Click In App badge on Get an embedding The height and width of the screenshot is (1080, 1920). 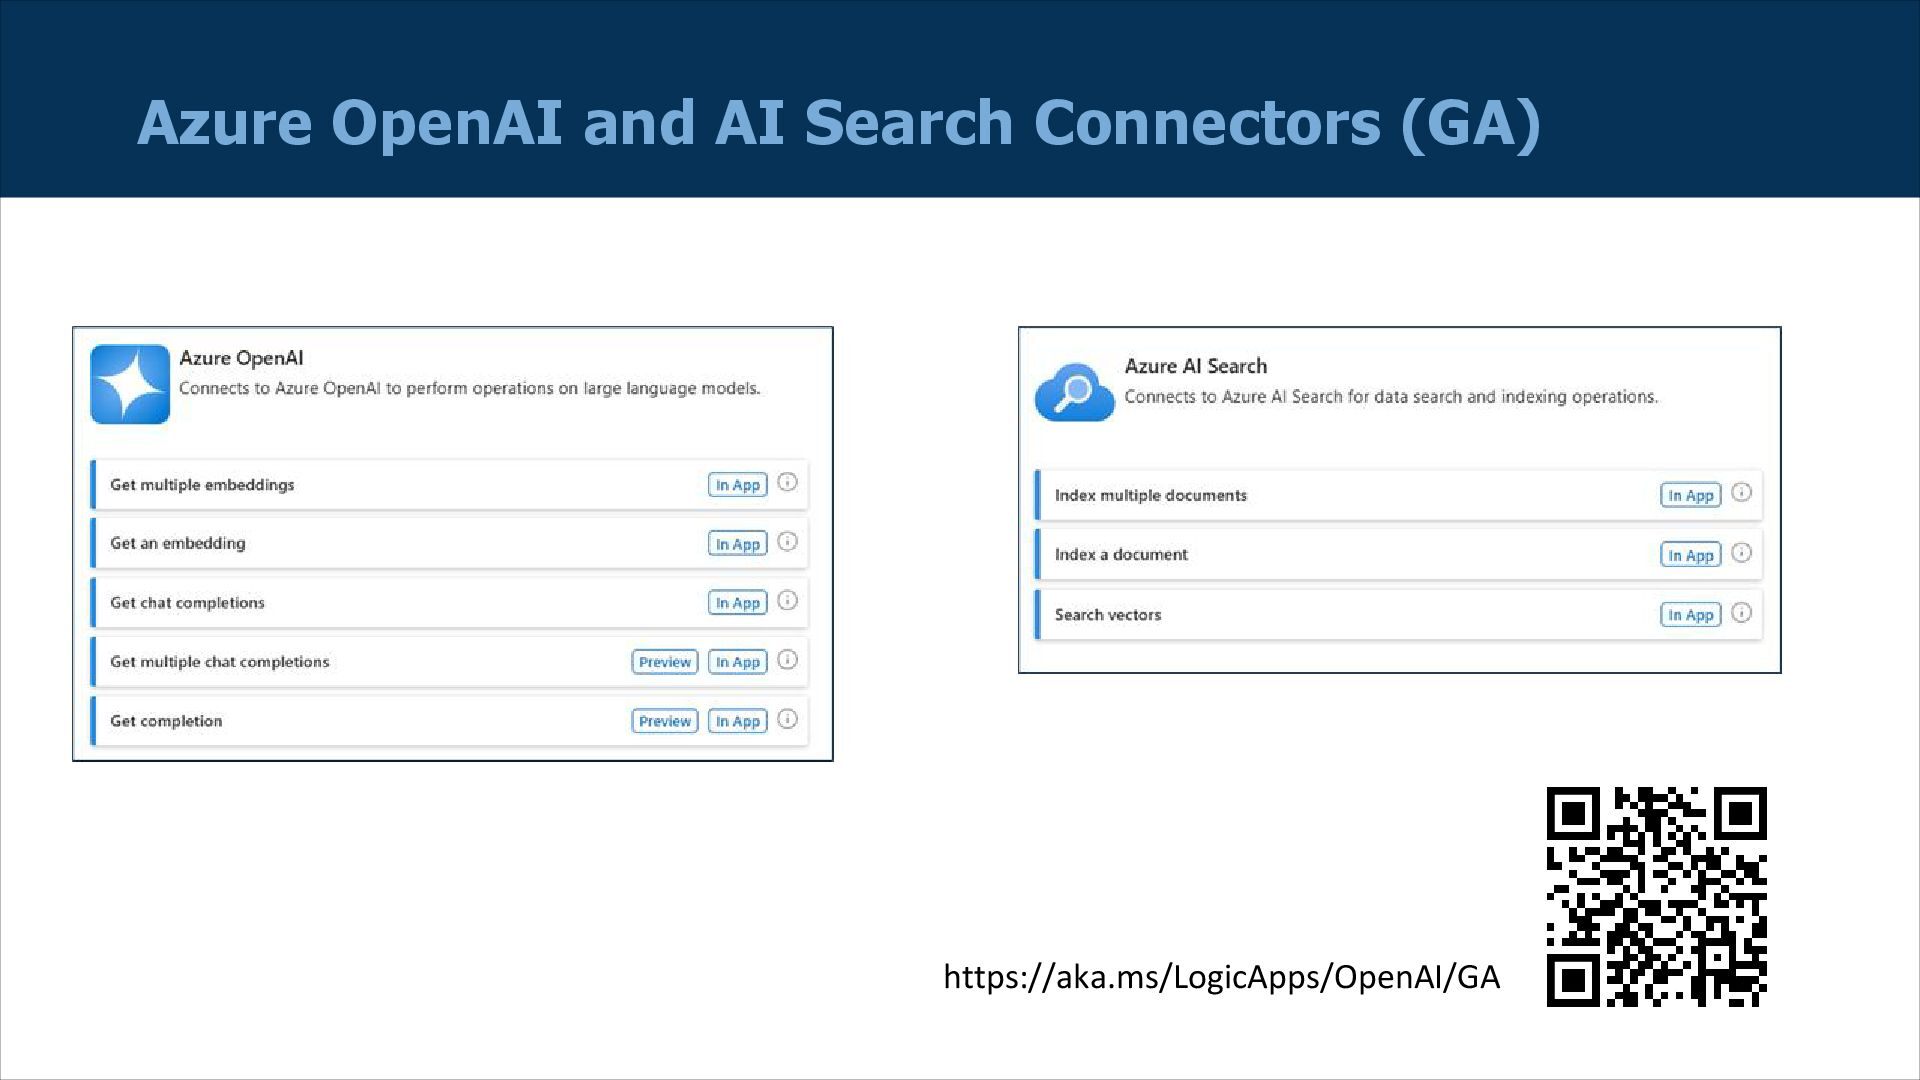pos(737,544)
